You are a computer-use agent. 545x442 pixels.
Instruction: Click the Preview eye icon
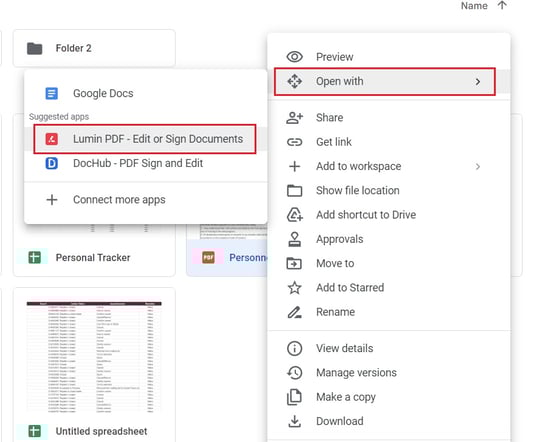(294, 57)
